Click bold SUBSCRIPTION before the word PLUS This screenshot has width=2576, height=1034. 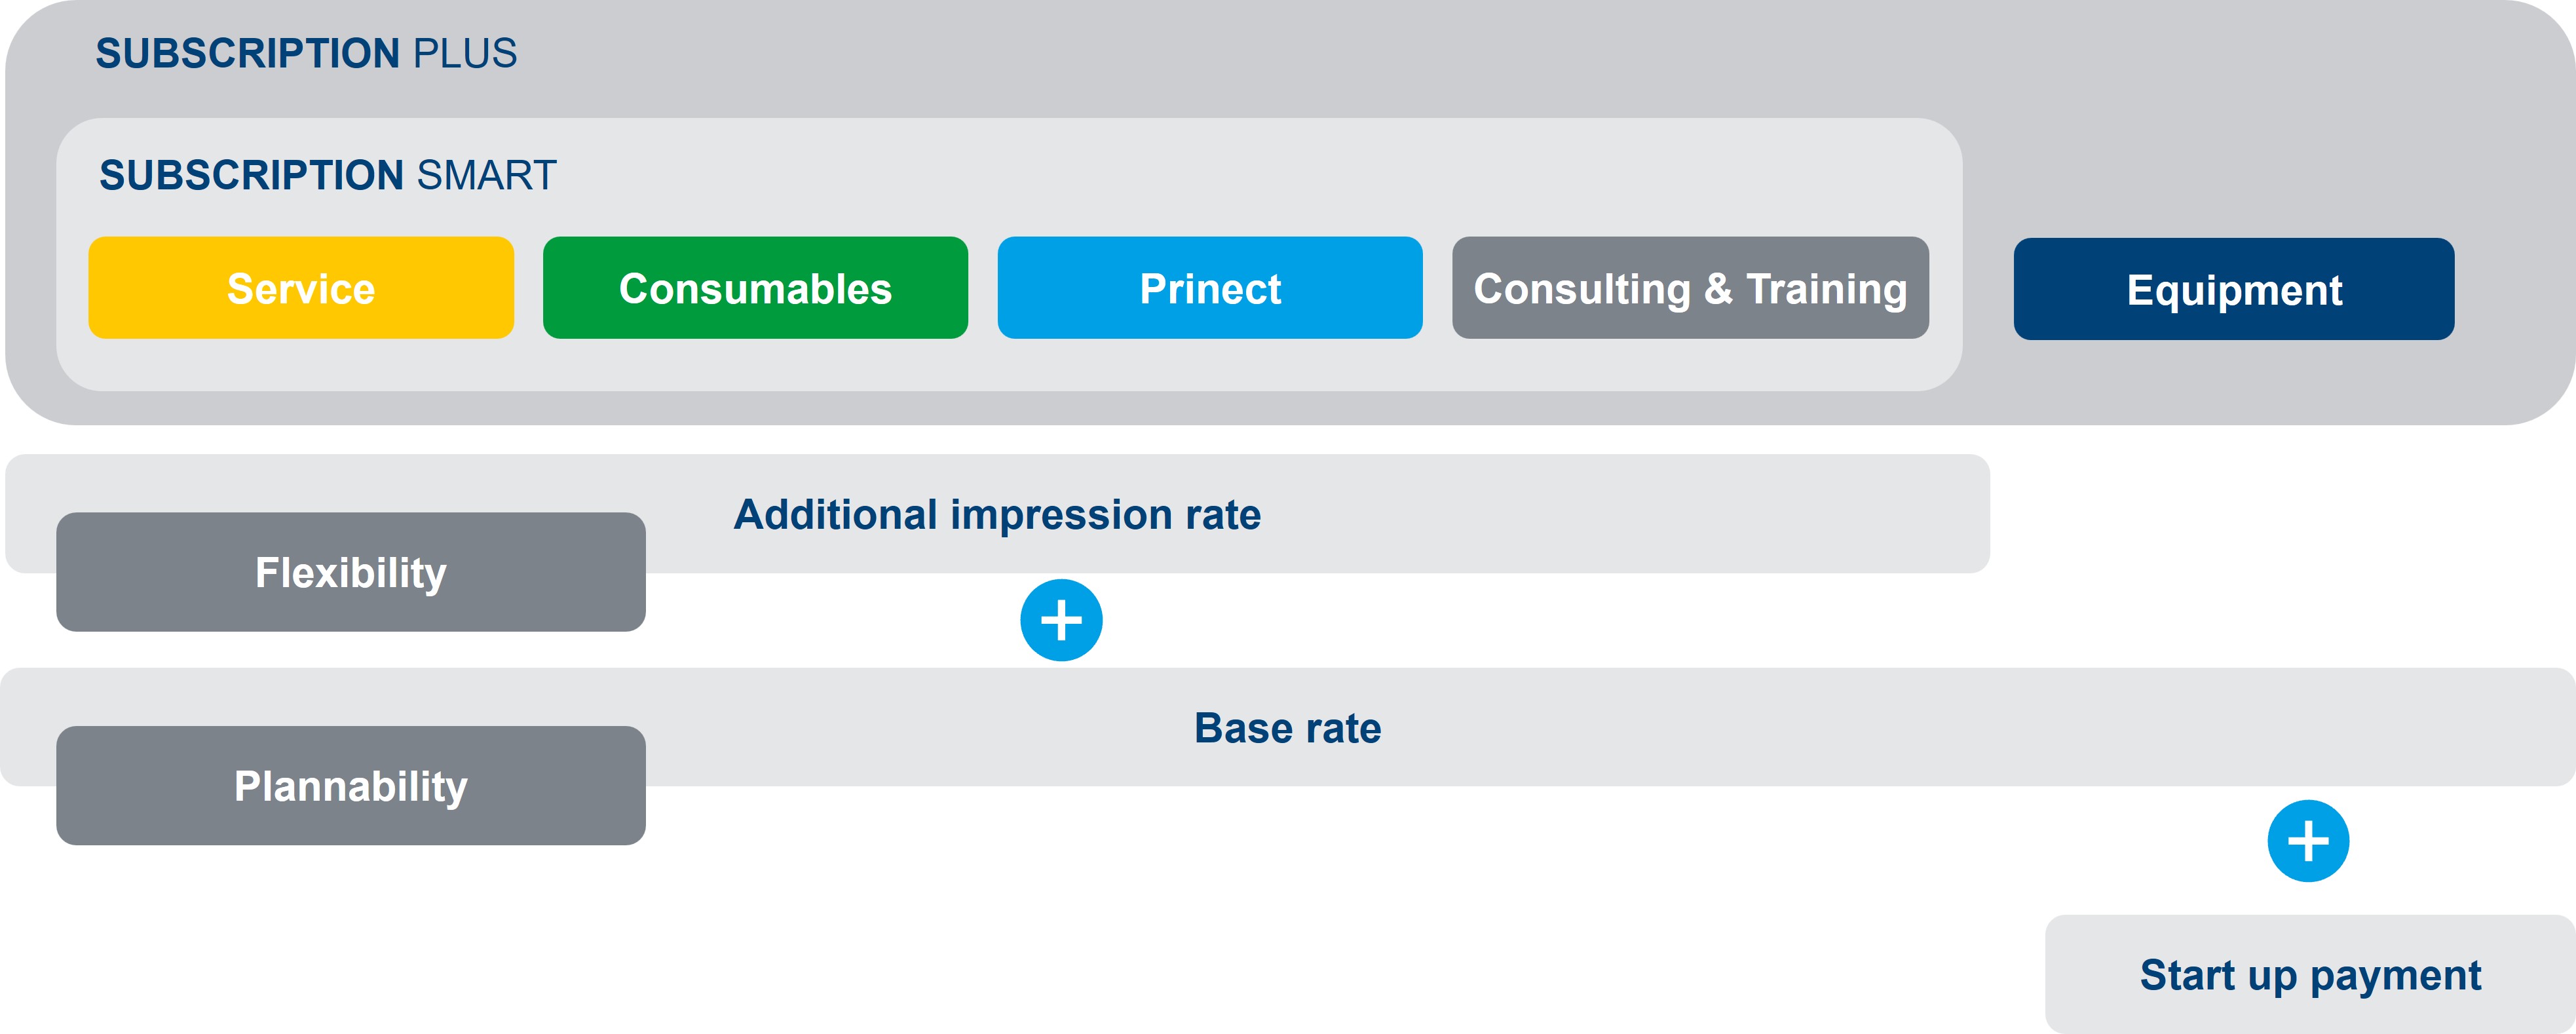click(248, 53)
